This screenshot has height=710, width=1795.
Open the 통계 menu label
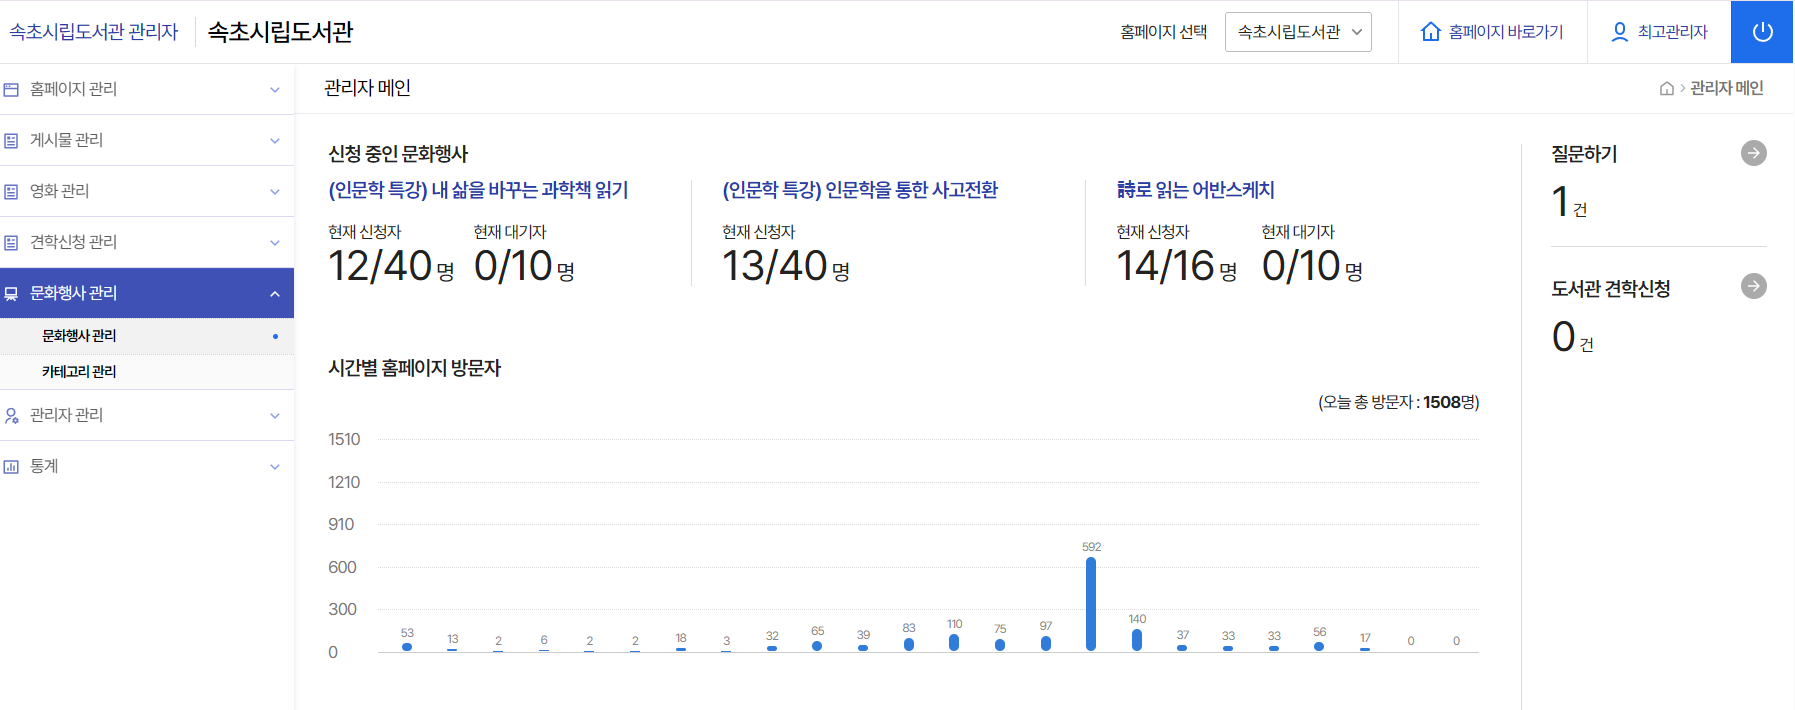click(x=44, y=466)
